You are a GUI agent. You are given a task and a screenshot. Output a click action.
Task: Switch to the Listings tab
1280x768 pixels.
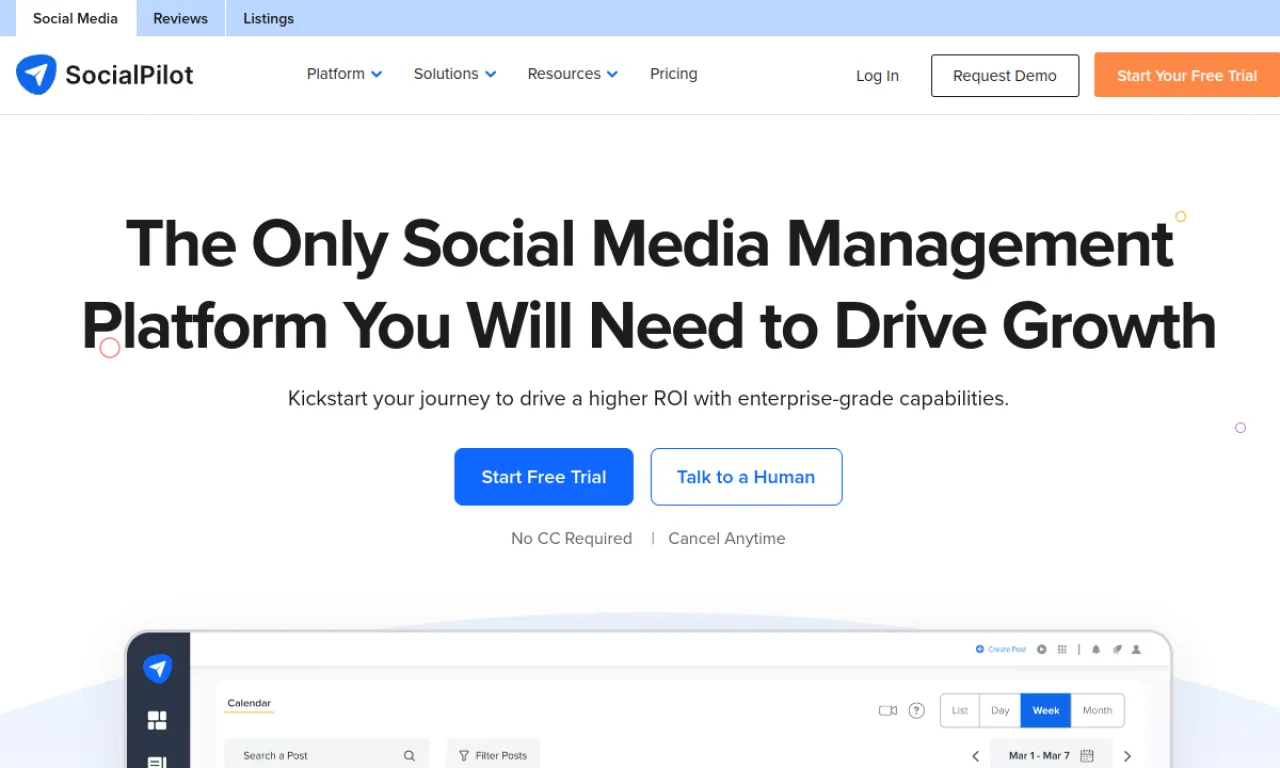click(269, 18)
